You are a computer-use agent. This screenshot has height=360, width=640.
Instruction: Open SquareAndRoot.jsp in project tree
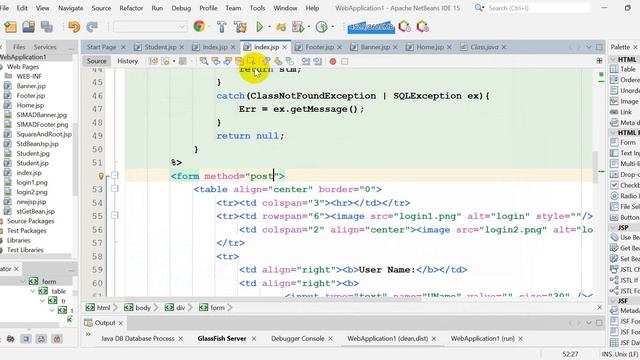tap(44, 134)
